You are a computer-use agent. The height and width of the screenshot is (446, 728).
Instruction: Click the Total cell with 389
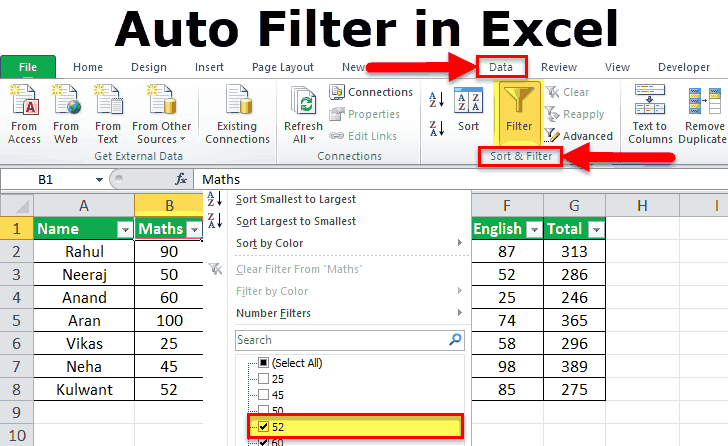574,367
